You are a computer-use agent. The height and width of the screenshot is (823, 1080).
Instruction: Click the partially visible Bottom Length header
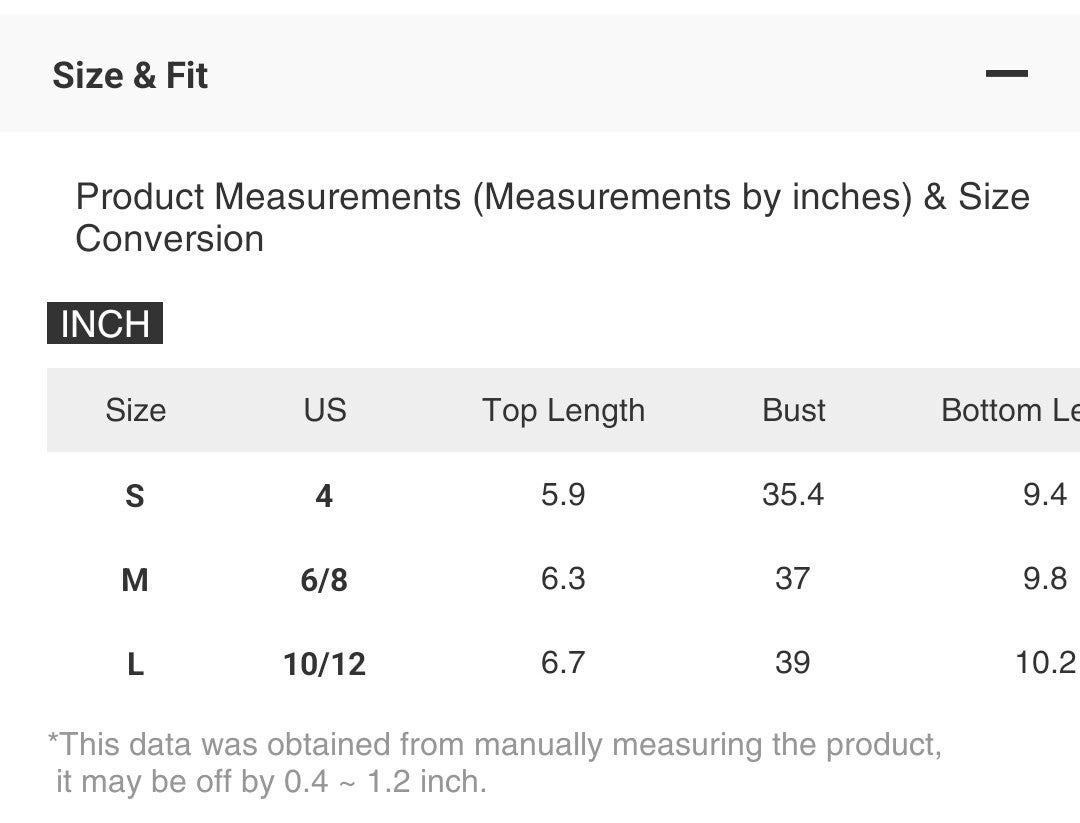(x=1009, y=410)
